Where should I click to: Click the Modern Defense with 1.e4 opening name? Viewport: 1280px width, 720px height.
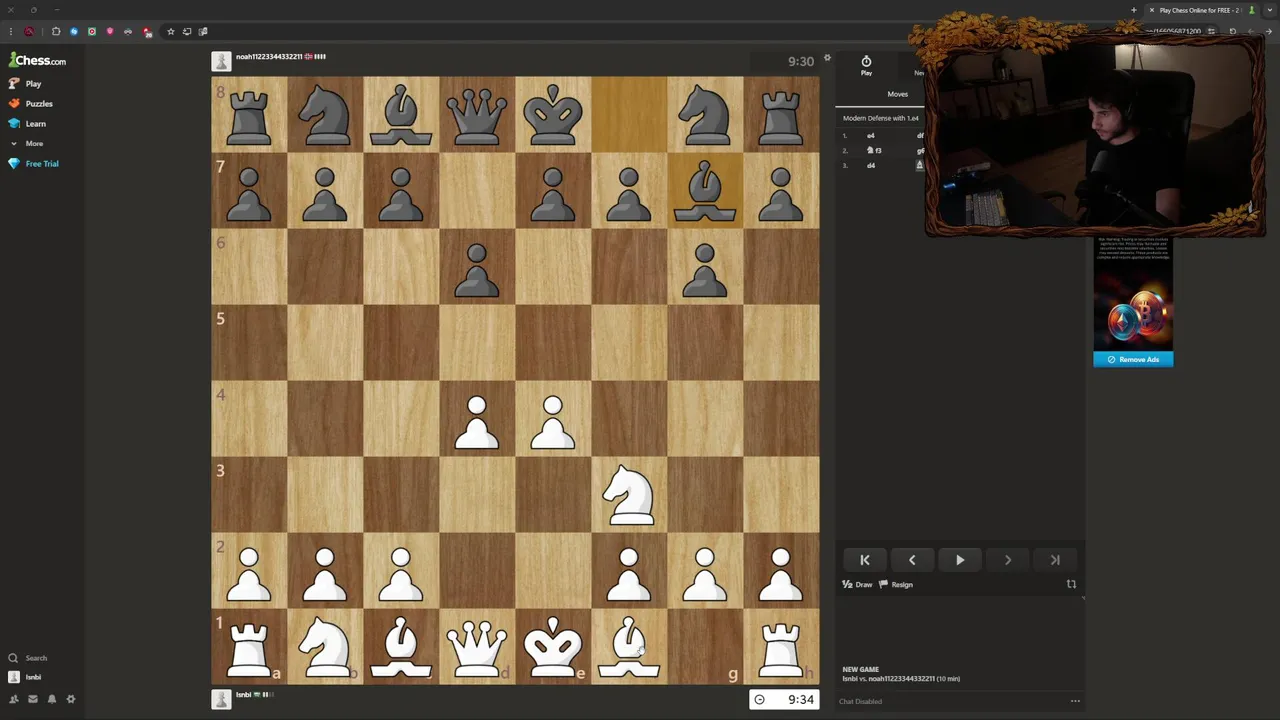pos(880,118)
